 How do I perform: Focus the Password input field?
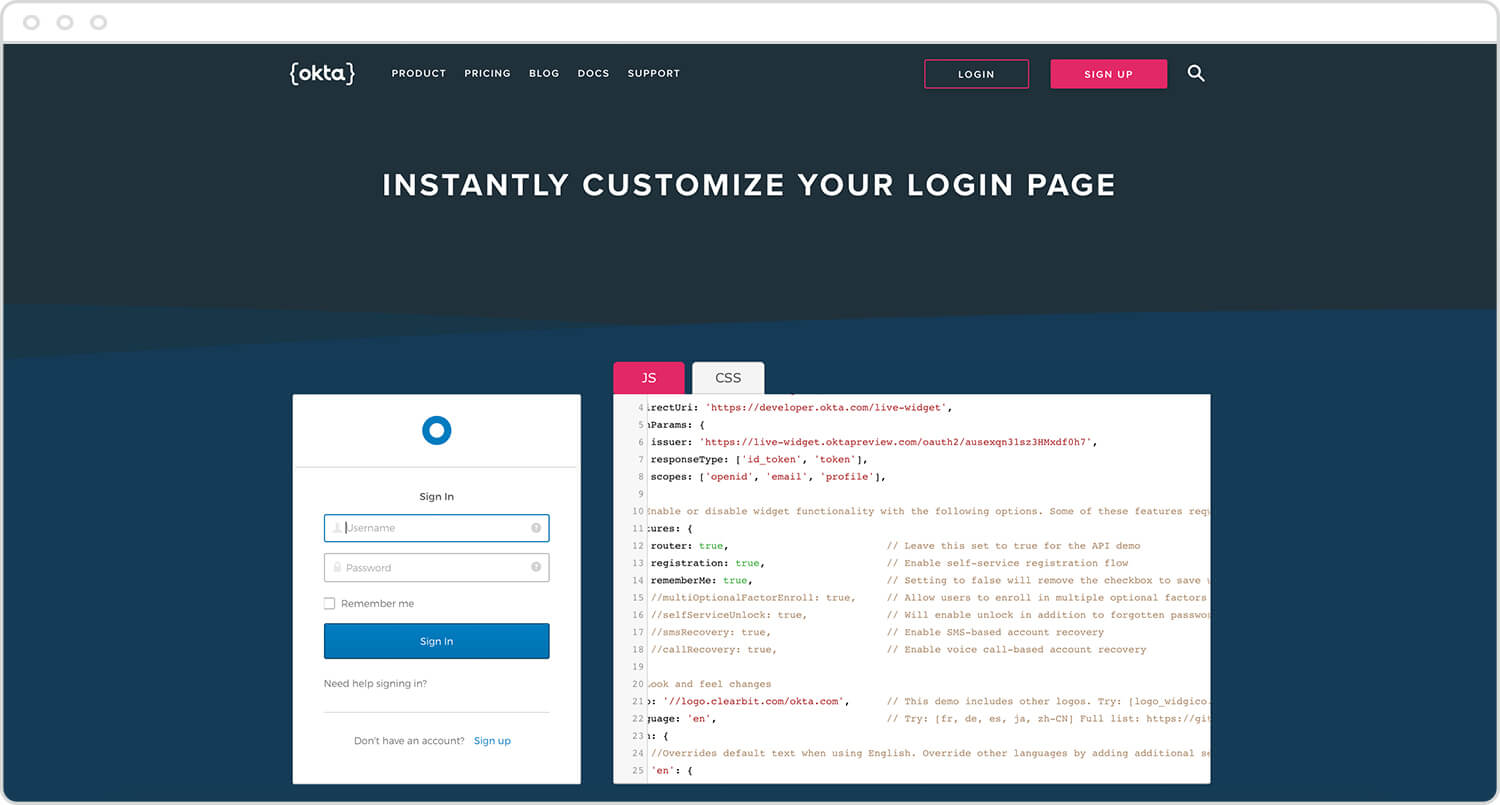pos(436,568)
